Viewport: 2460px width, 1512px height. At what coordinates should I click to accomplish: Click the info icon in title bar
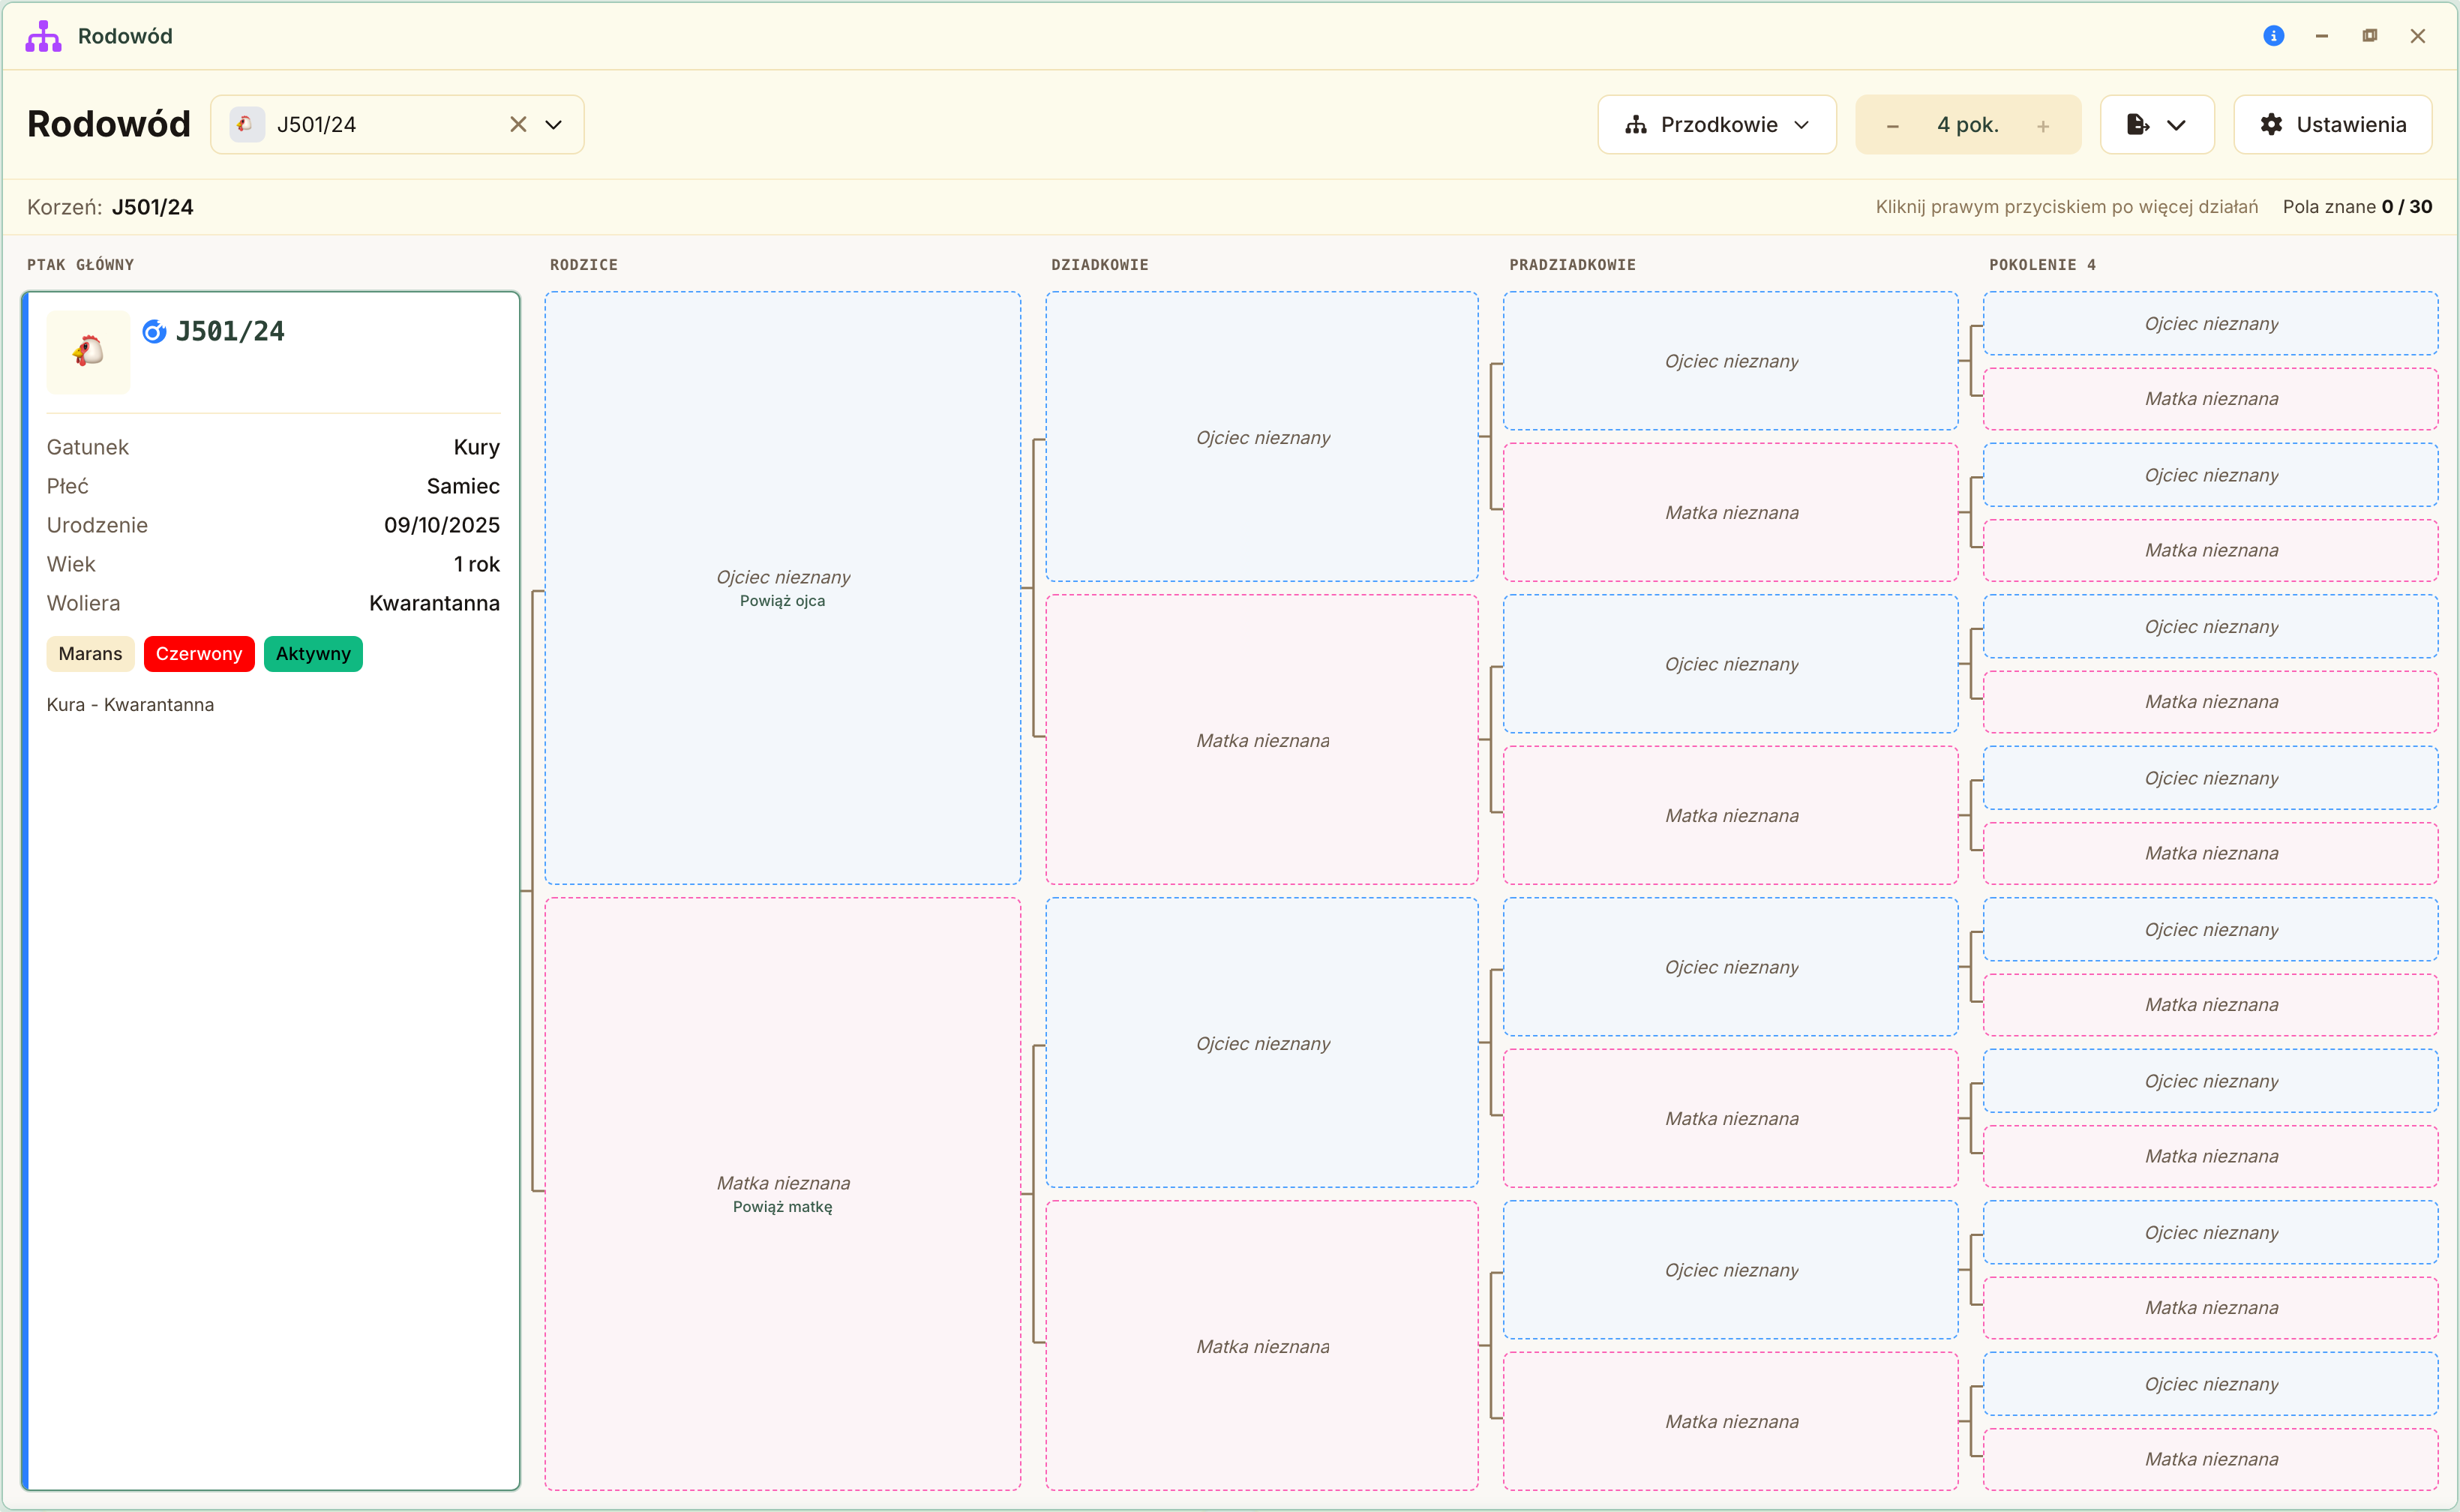[2273, 36]
